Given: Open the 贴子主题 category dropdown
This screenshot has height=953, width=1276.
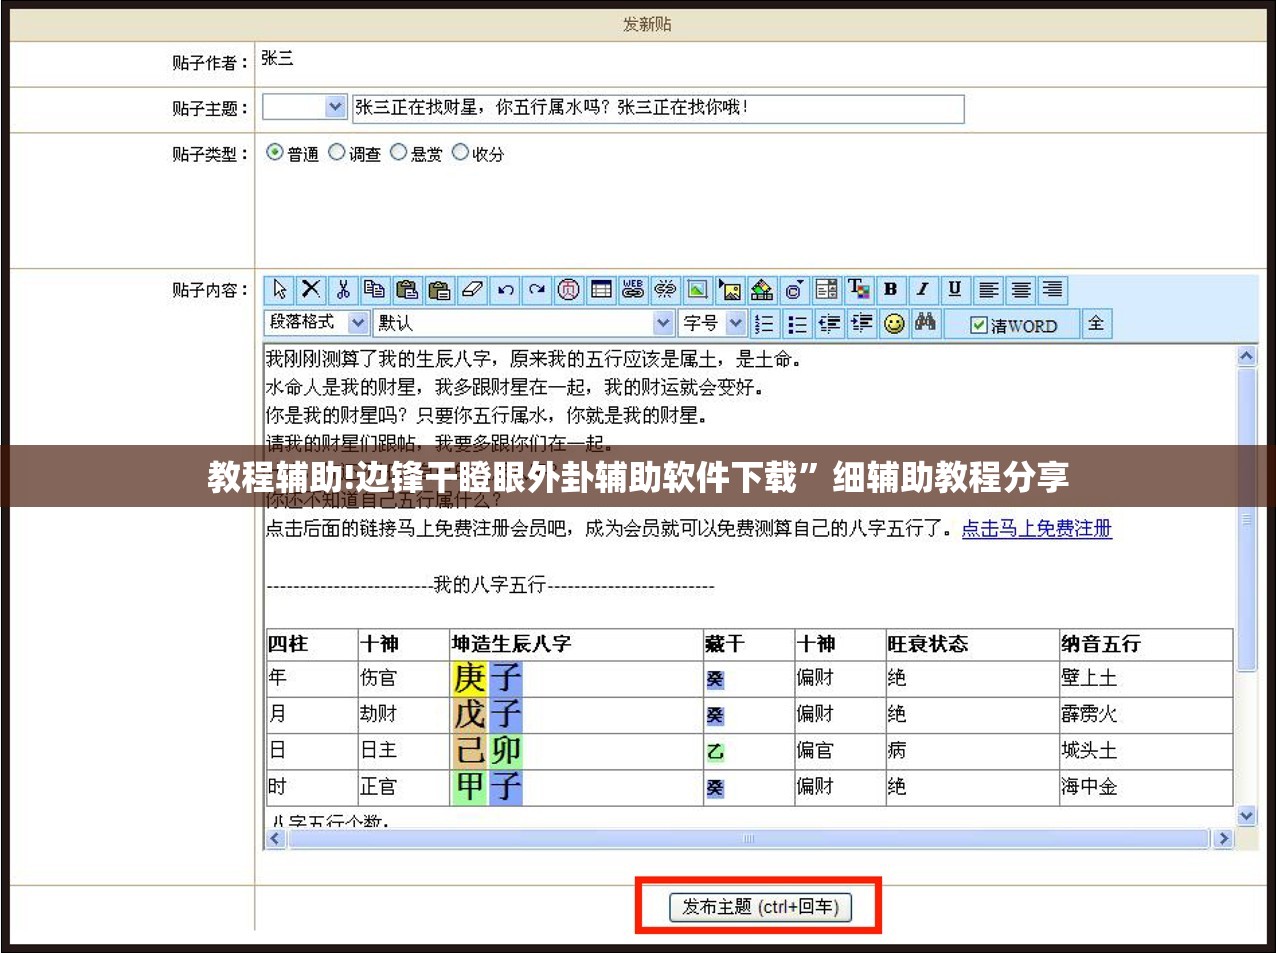Looking at the screenshot, I should tap(304, 107).
